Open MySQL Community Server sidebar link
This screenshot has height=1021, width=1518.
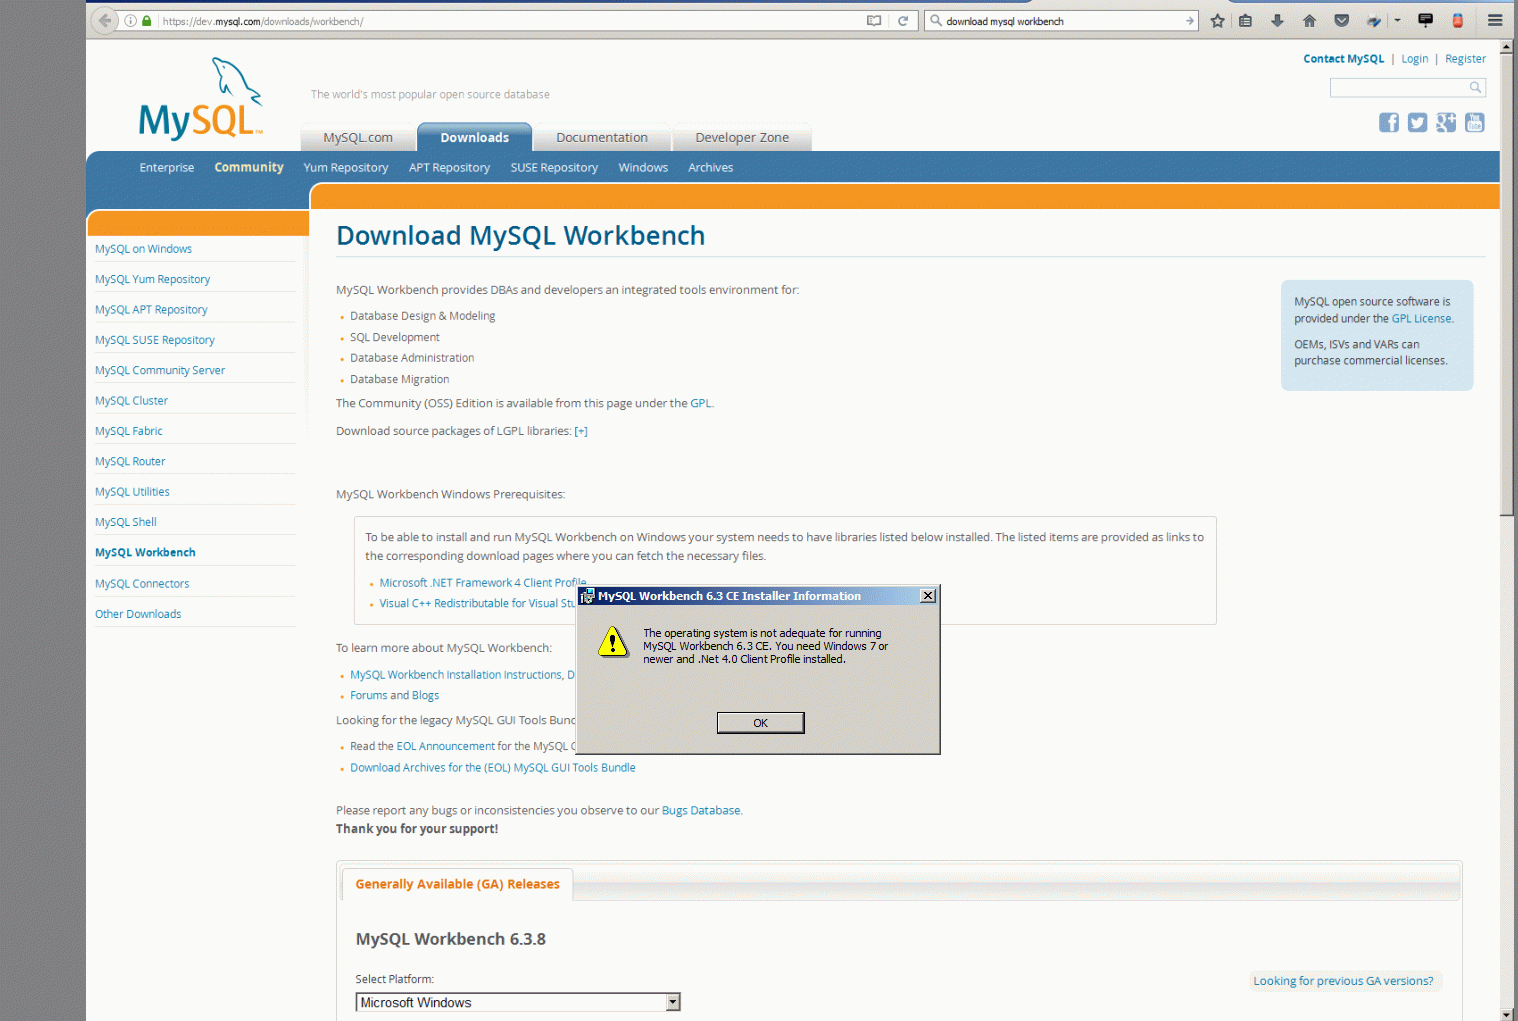160,371
